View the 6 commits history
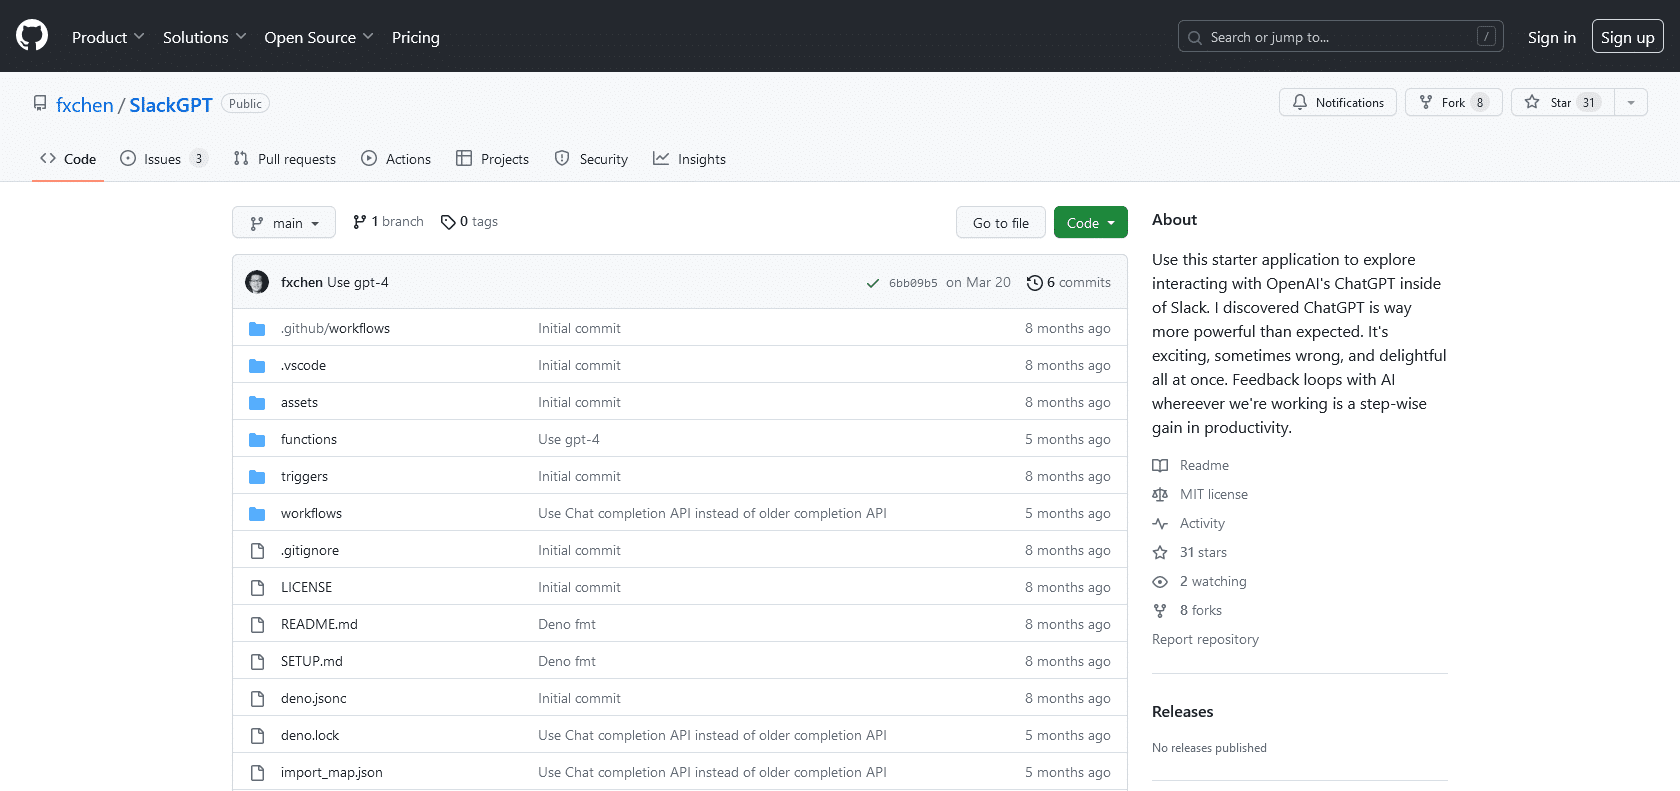 pyautogui.click(x=1069, y=282)
